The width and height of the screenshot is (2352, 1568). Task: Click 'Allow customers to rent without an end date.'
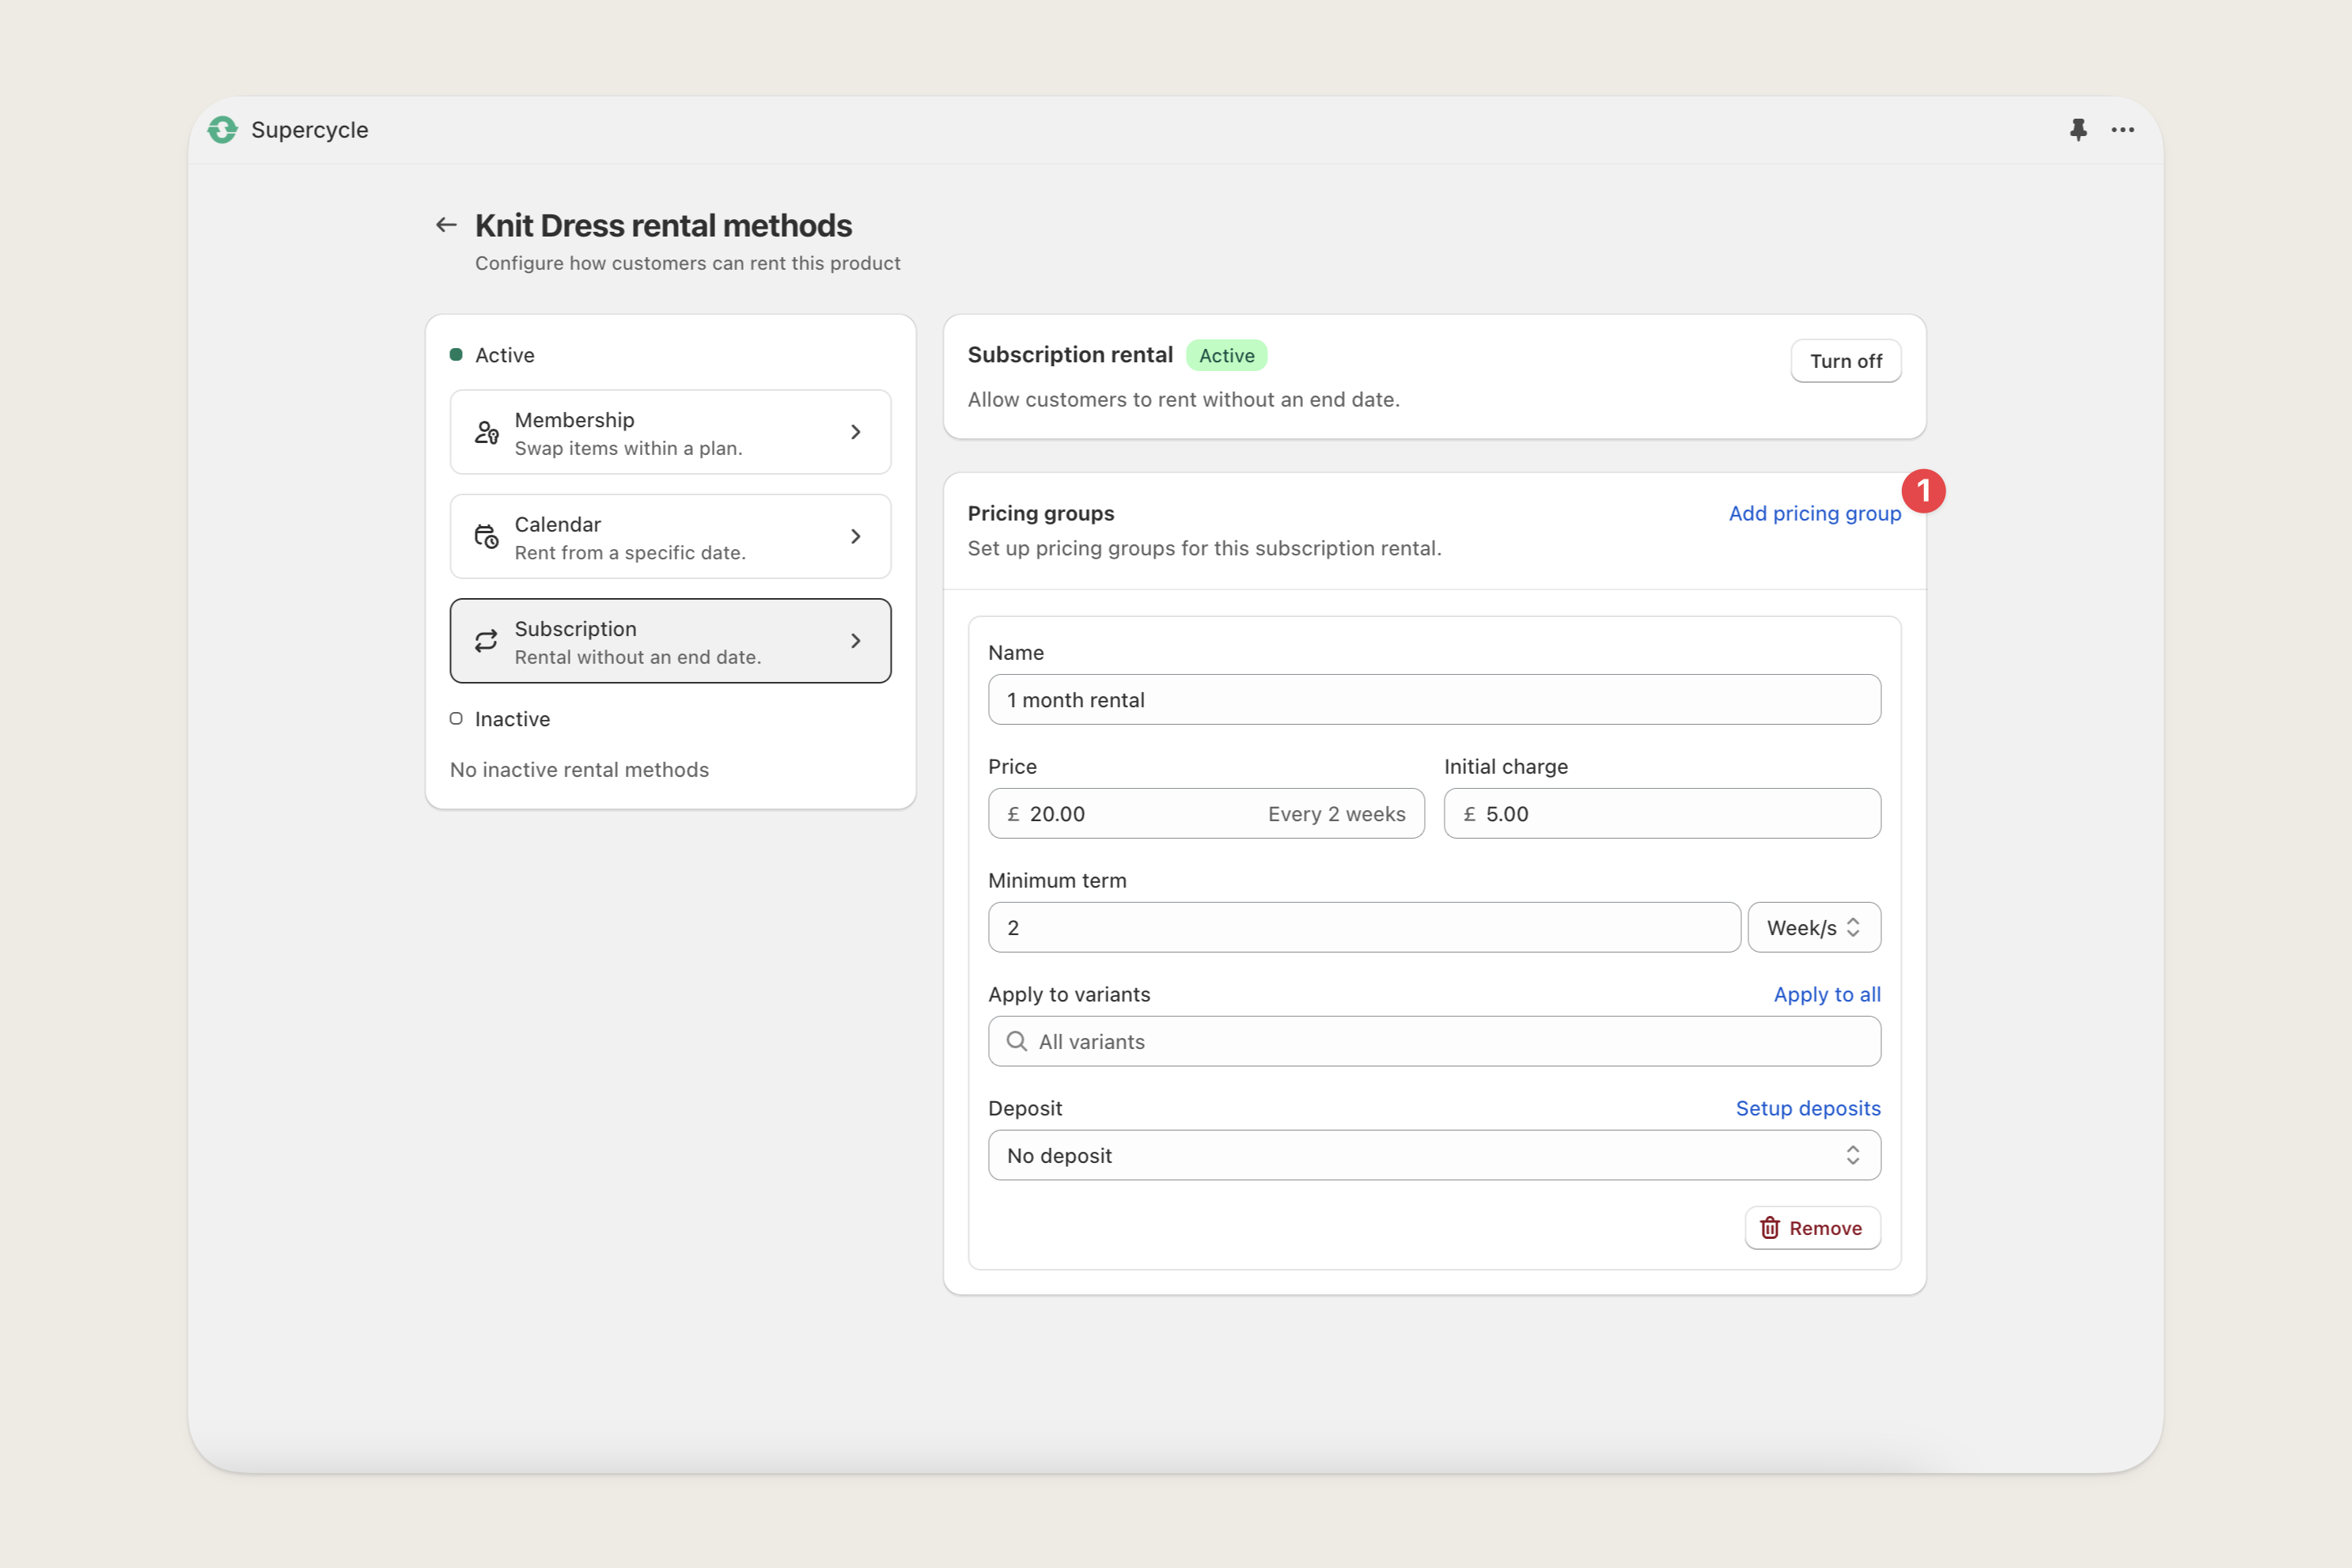[x=1183, y=399]
